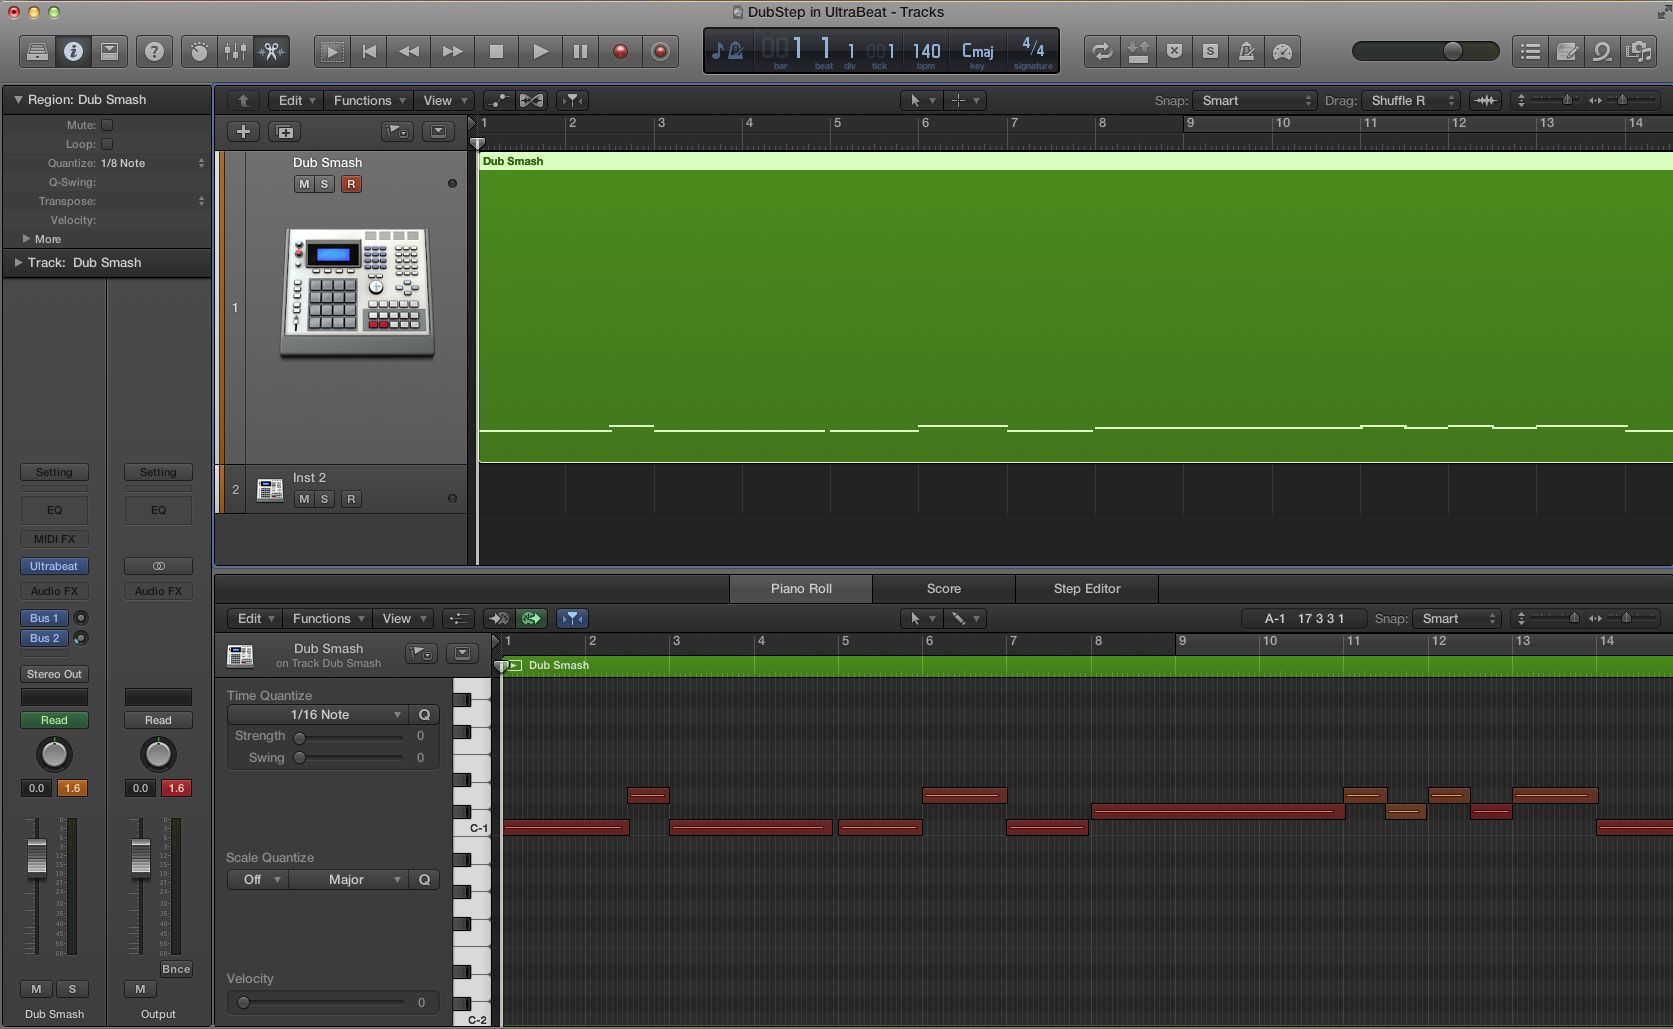The width and height of the screenshot is (1673, 1029).
Task: Mute the Dub Smash track
Action: [304, 184]
